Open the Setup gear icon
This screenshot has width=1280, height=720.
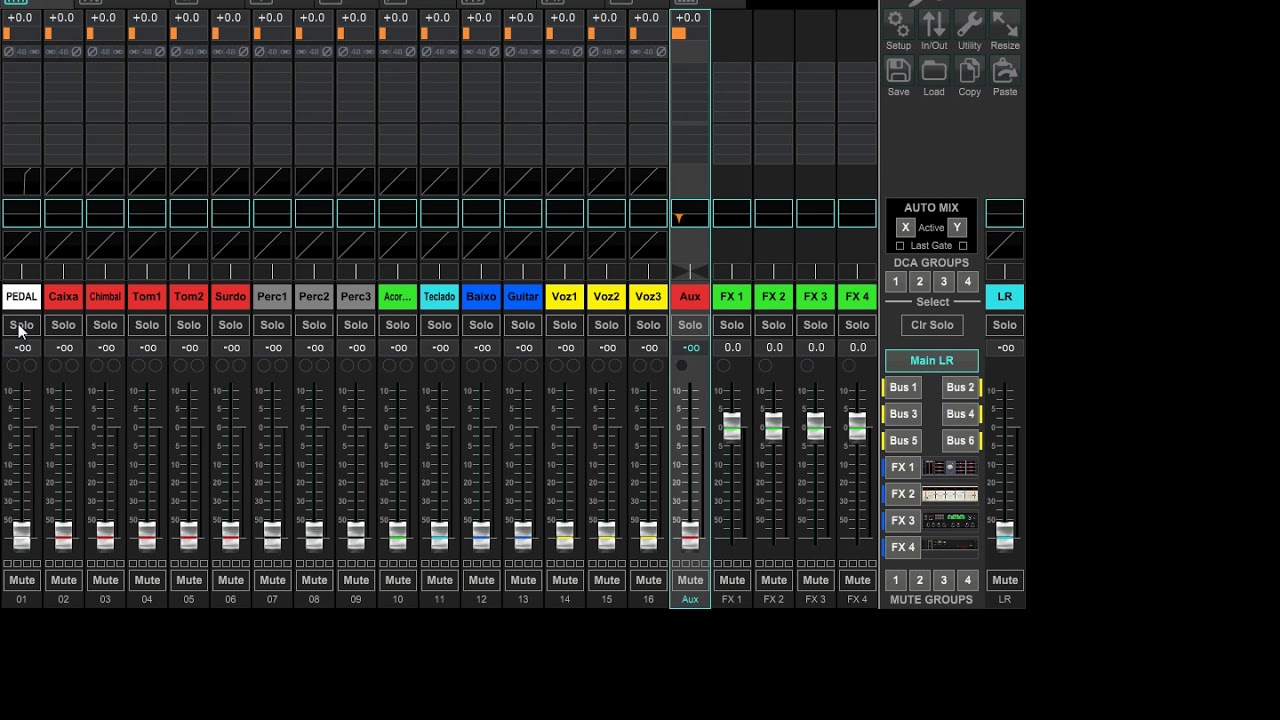[898, 25]
